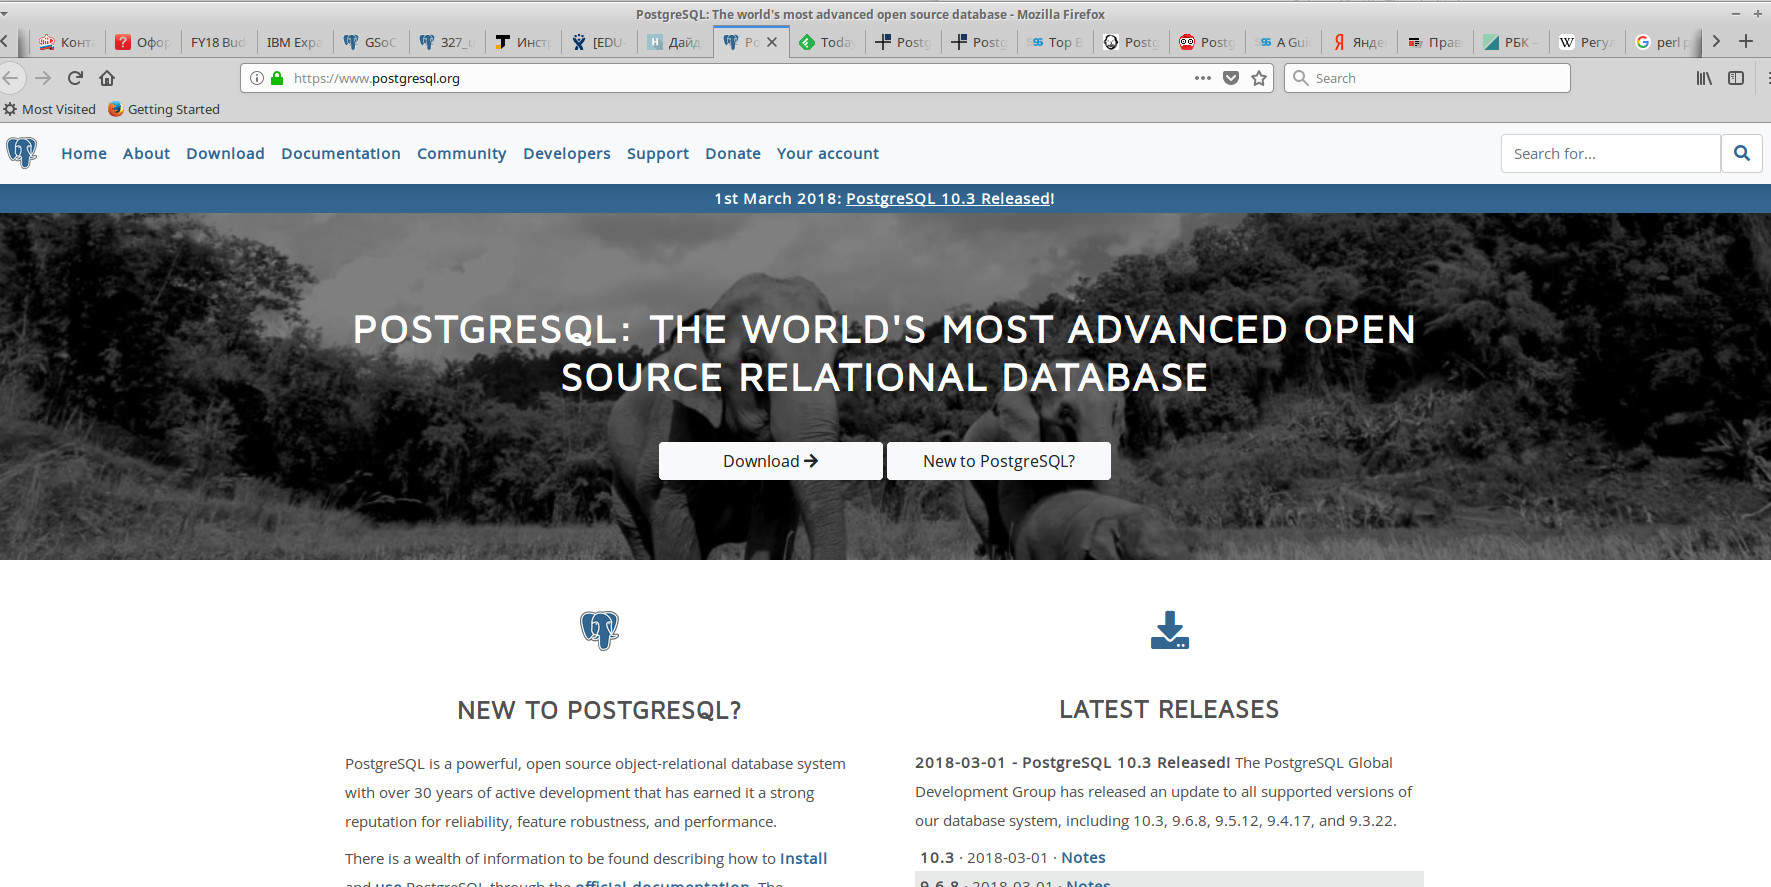Open the Developers nav item
The width and height of the screenshot is (1771, 887).
click(x=567, y=153)
